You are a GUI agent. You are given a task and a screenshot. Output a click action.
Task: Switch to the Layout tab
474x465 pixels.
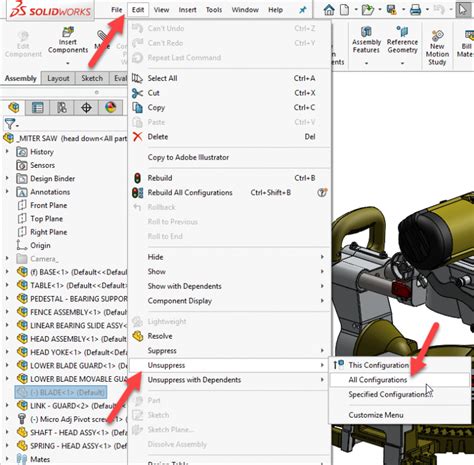tap(58, 78)
